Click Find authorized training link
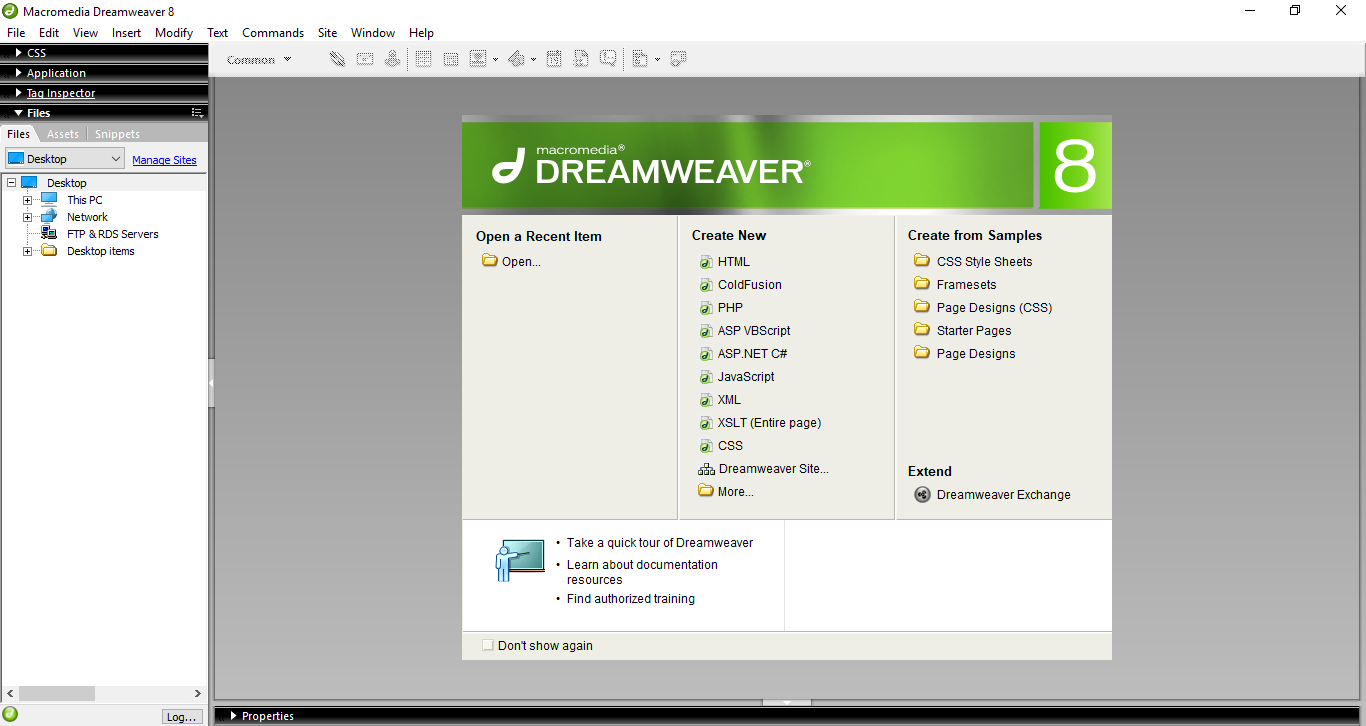Screen dimensions: 1366x726 pos(631,599)
